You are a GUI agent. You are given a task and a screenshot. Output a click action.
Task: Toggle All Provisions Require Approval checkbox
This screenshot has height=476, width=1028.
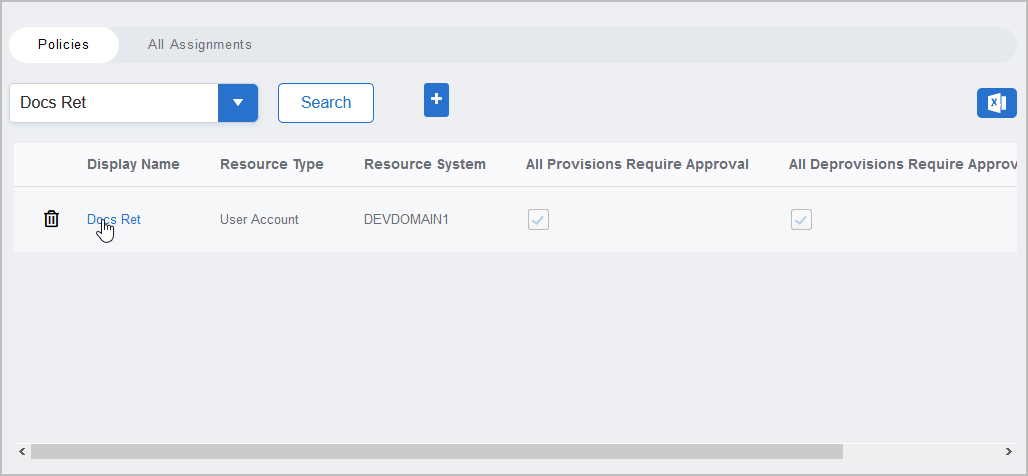click(538, 220)
